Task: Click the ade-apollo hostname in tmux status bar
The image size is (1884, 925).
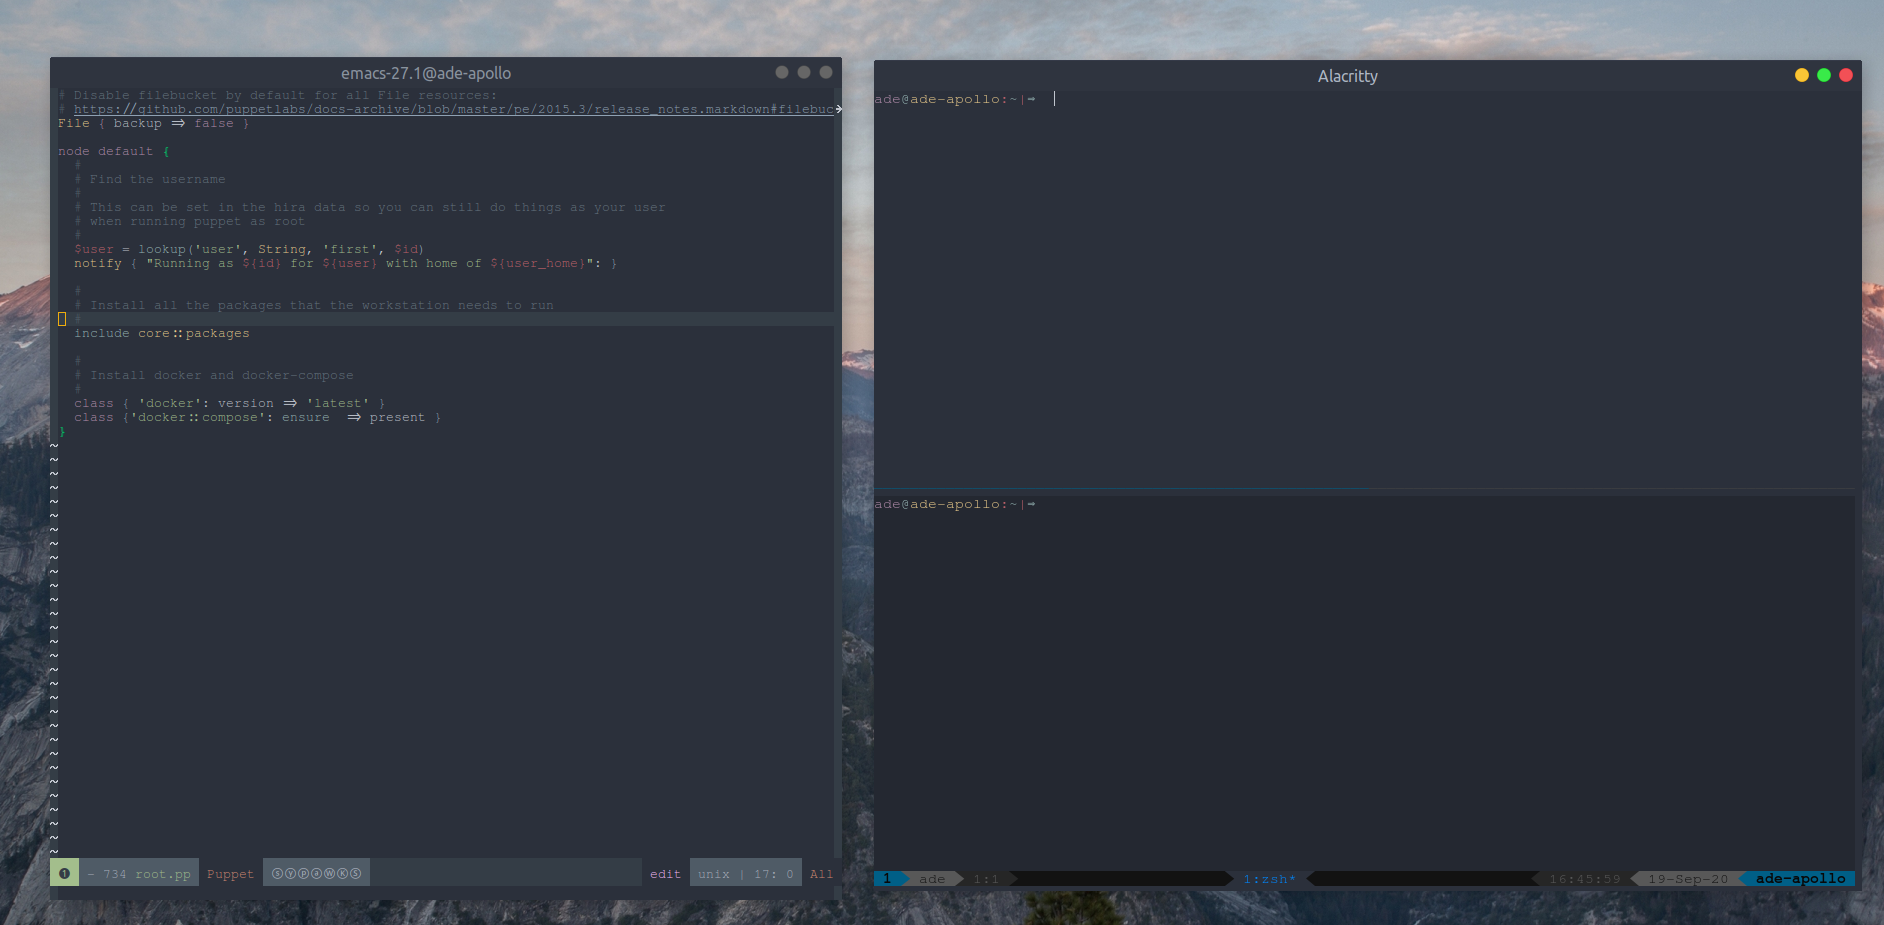Action: point(1800,879)
